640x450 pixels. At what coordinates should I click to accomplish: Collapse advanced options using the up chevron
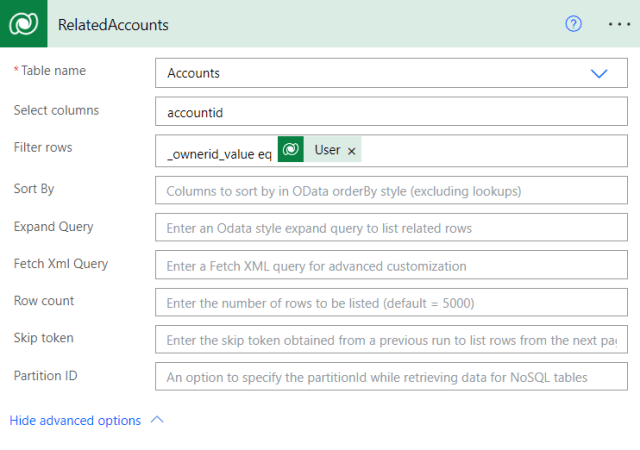coord(156,420)
